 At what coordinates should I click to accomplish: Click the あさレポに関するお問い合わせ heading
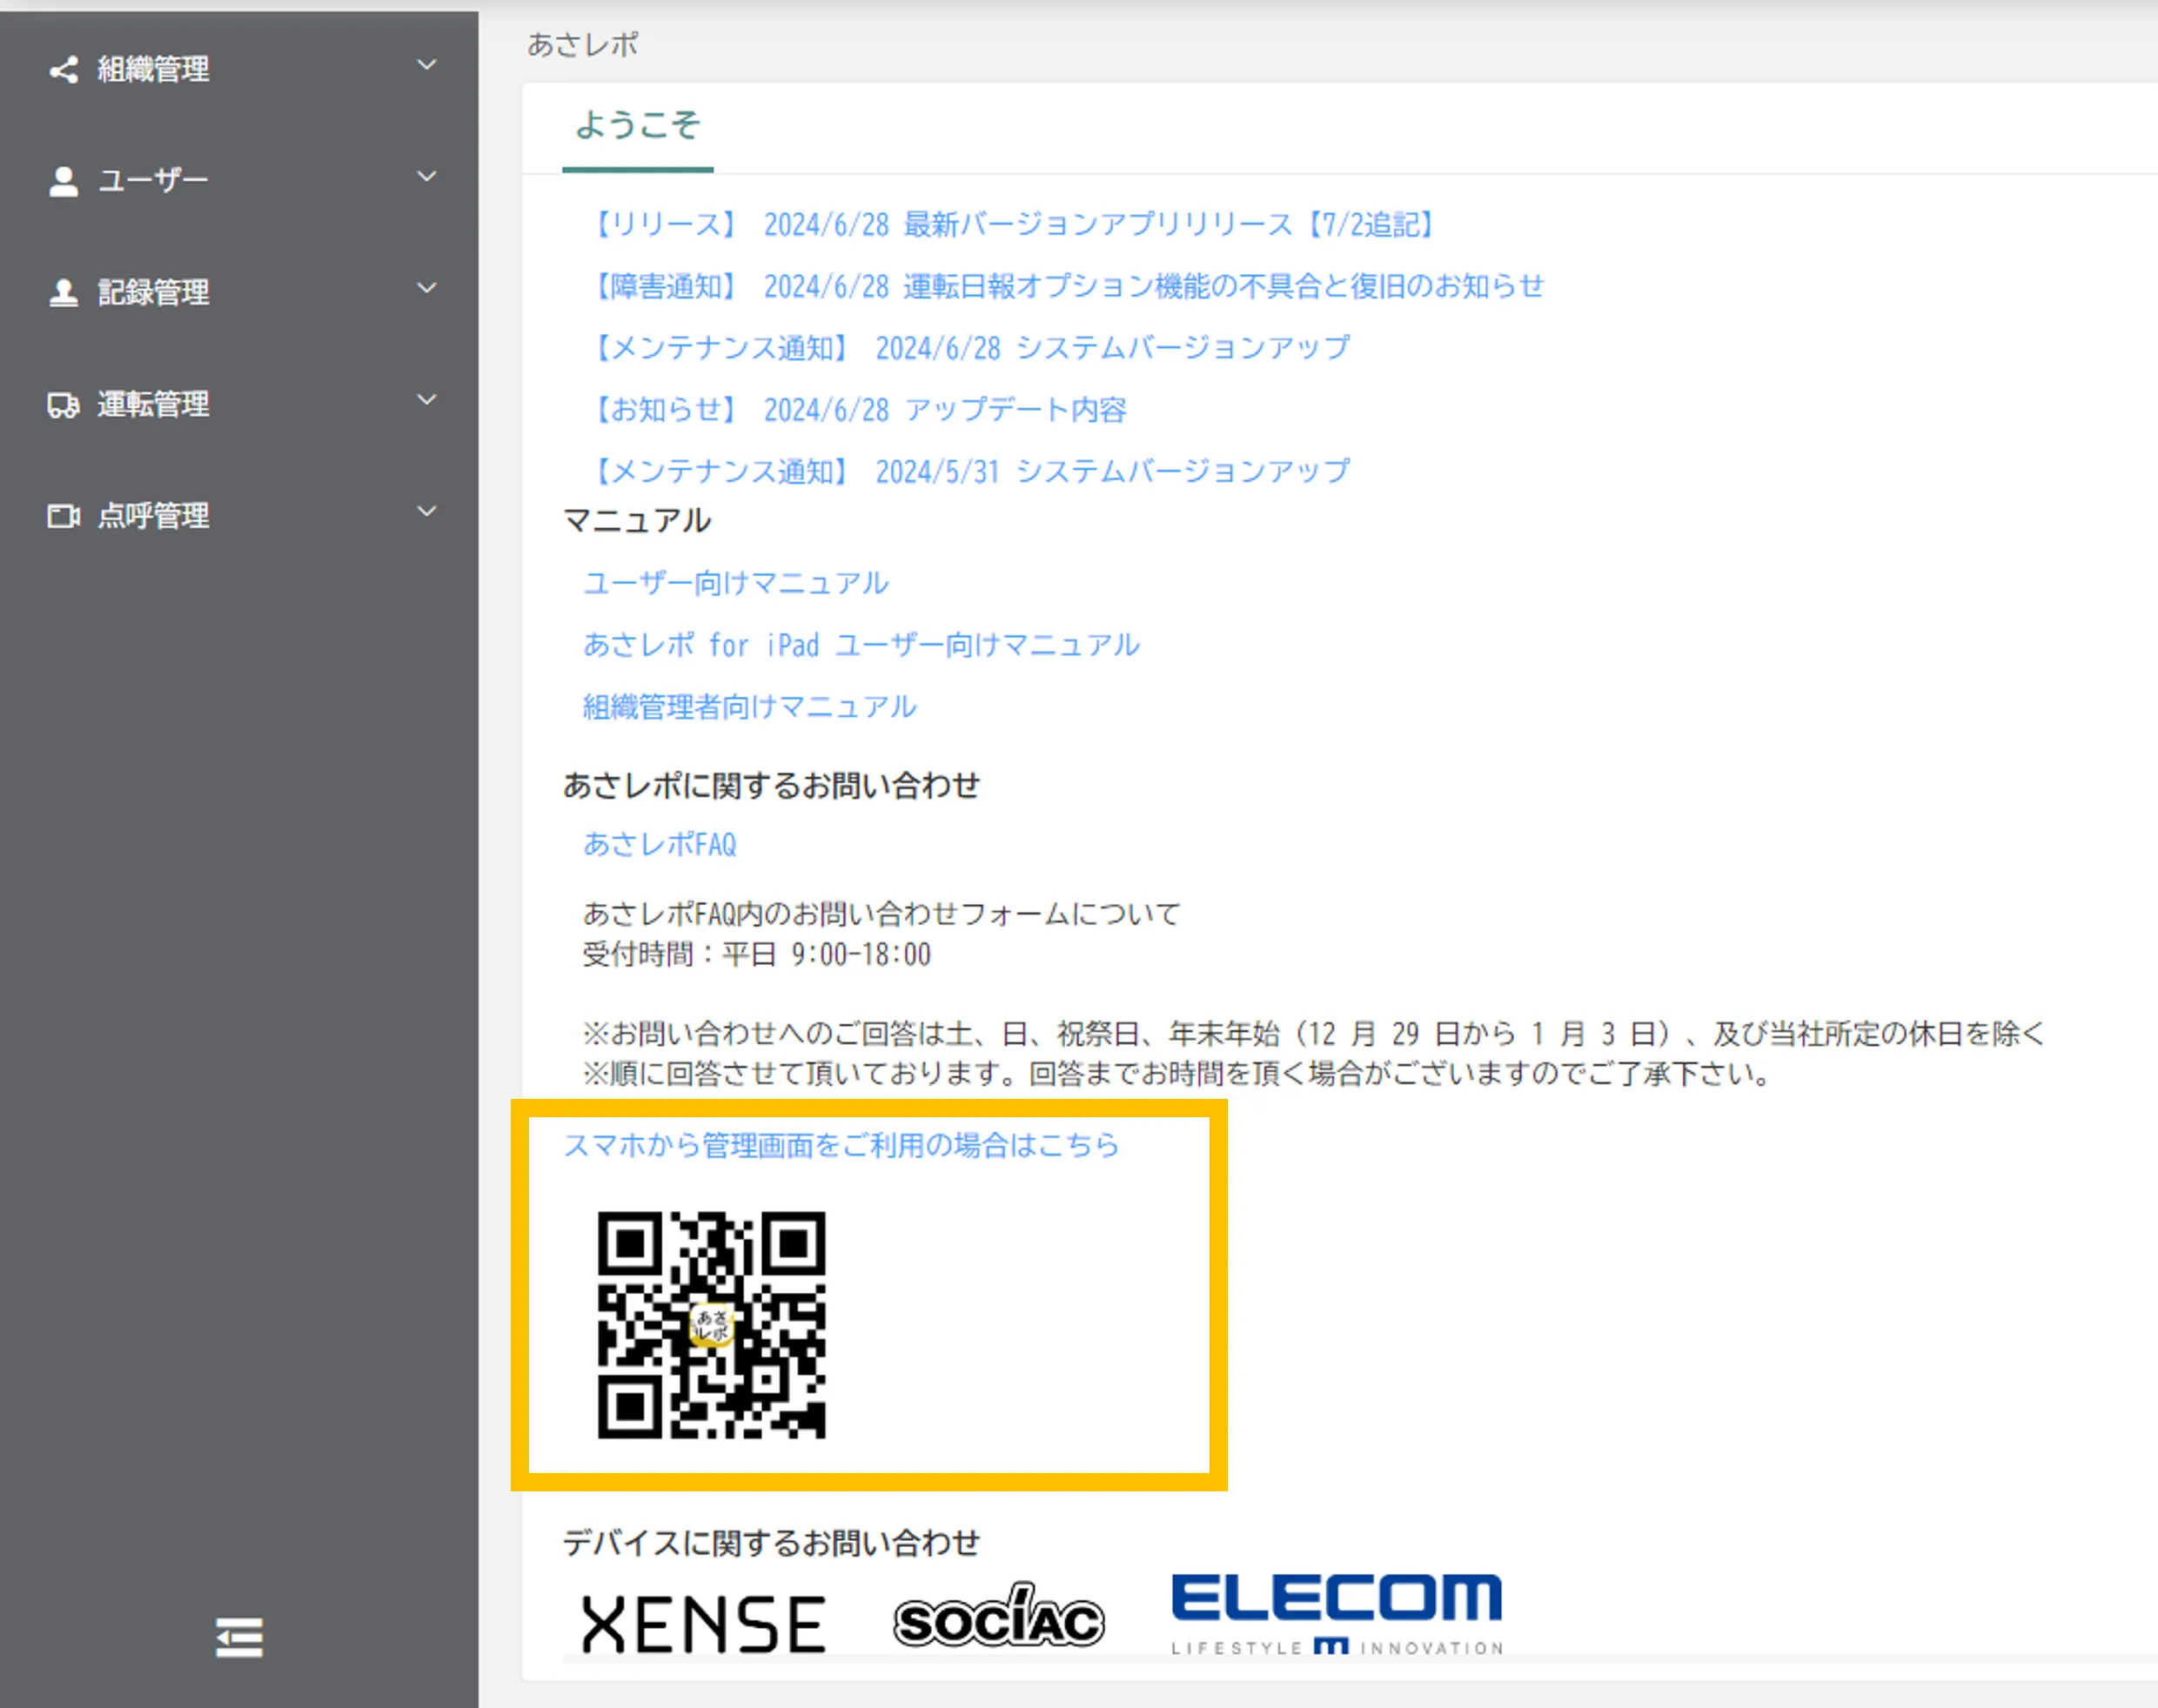pyautogui.click(x=771, y=786)
